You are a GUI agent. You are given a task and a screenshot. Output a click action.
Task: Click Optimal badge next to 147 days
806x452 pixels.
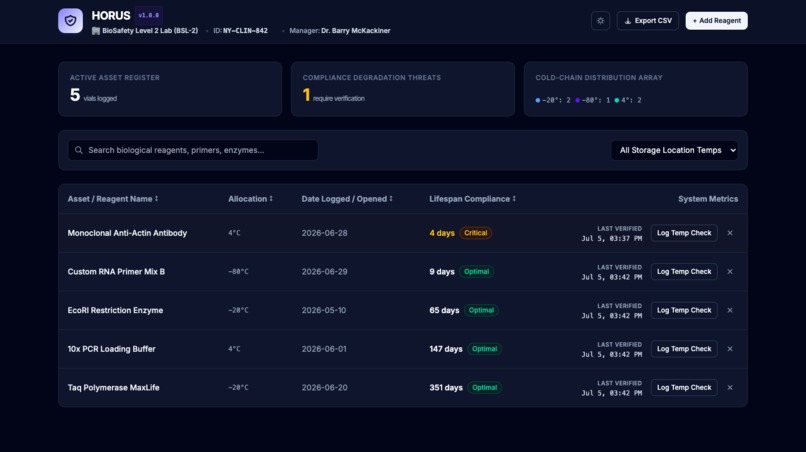484,349
